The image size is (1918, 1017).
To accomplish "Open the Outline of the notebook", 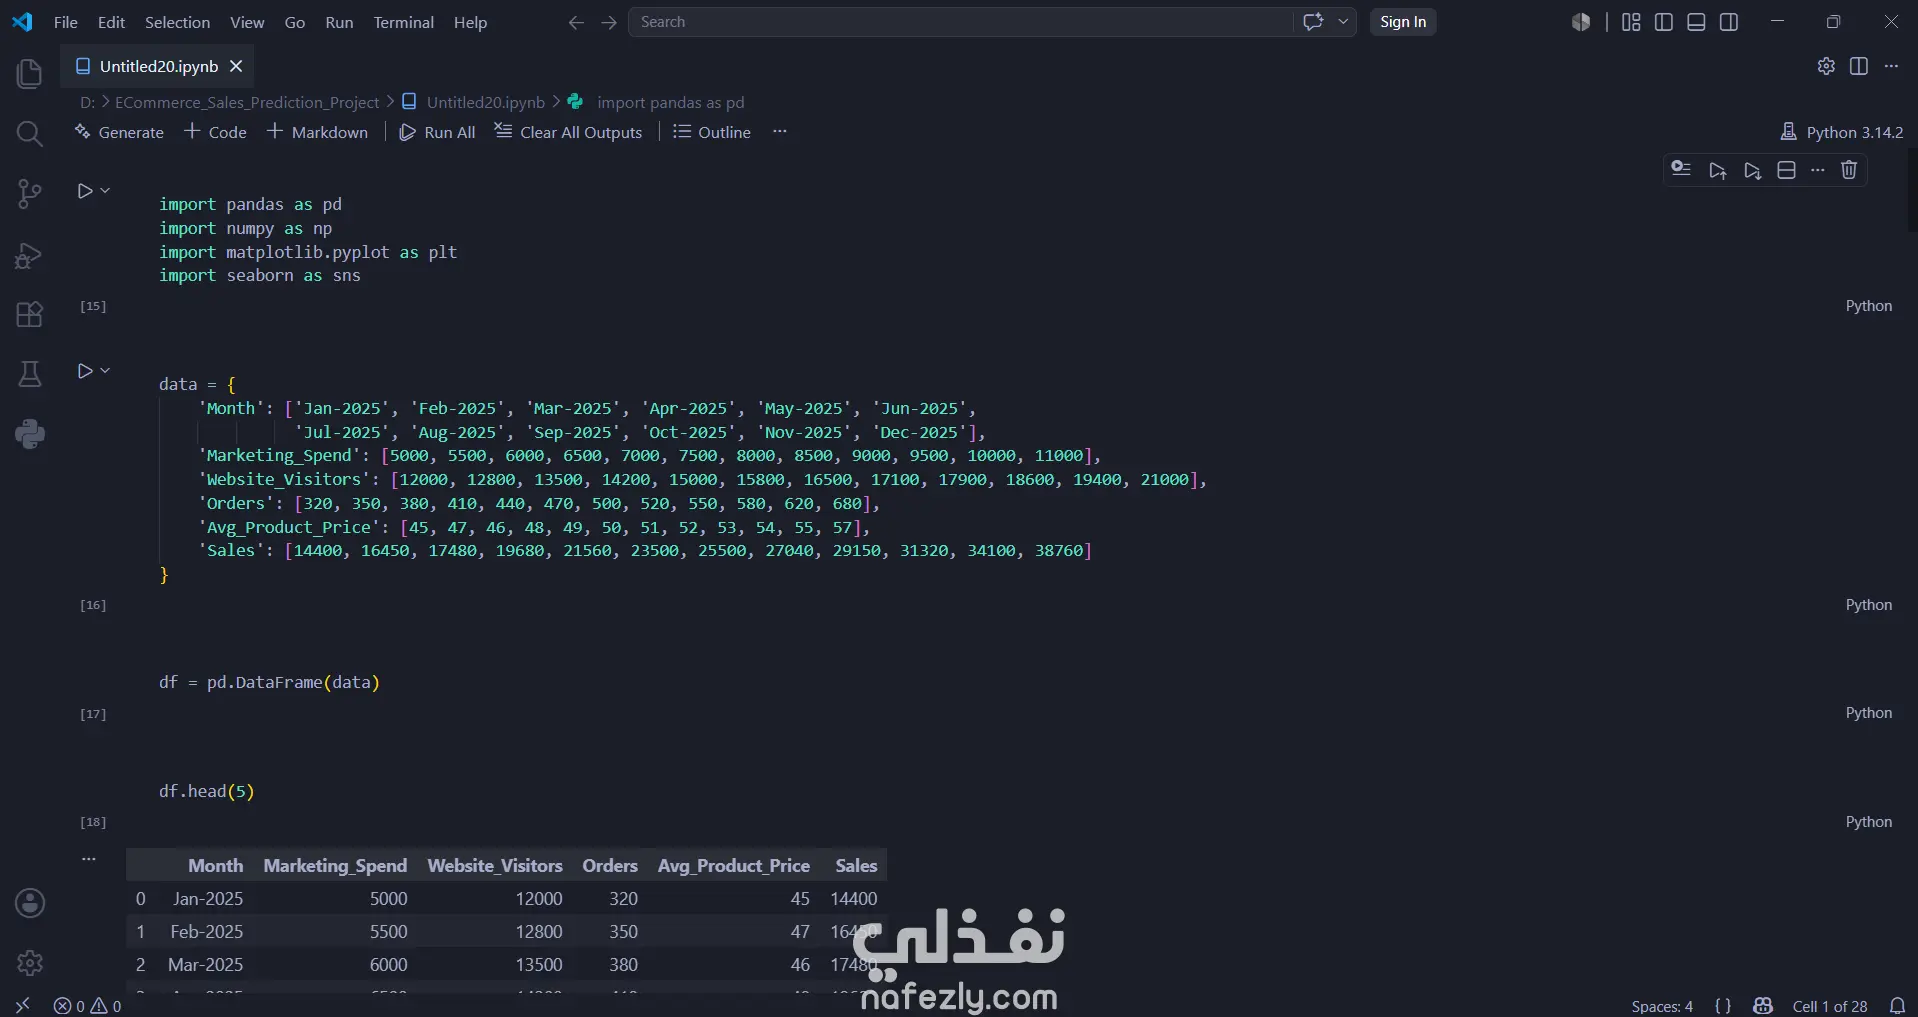I will 712,132.
